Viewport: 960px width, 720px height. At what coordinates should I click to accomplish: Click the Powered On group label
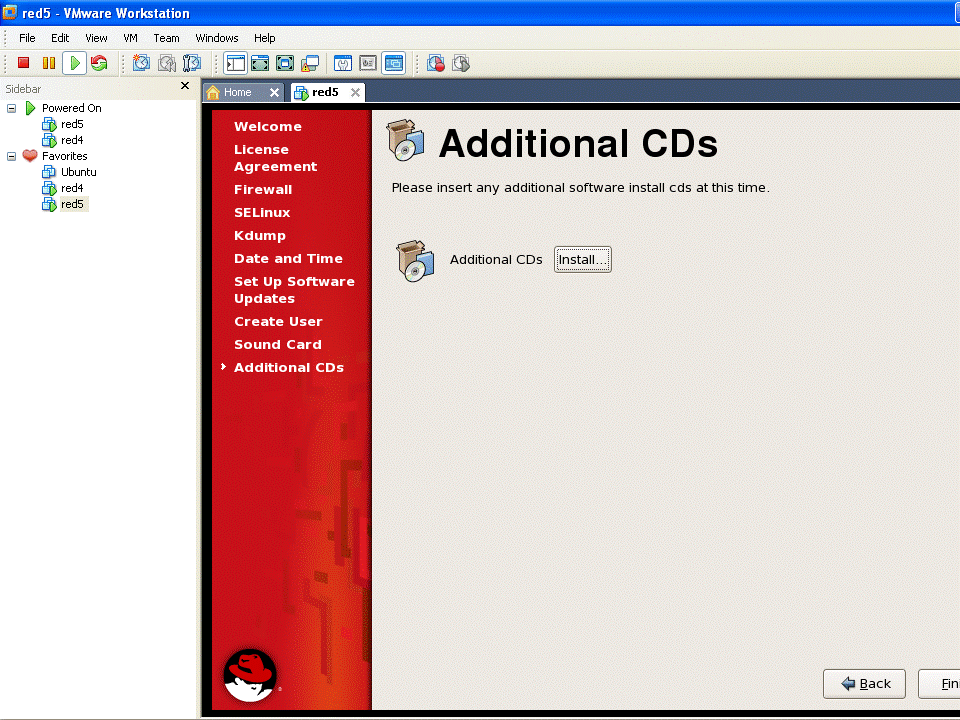click(72, 108)
